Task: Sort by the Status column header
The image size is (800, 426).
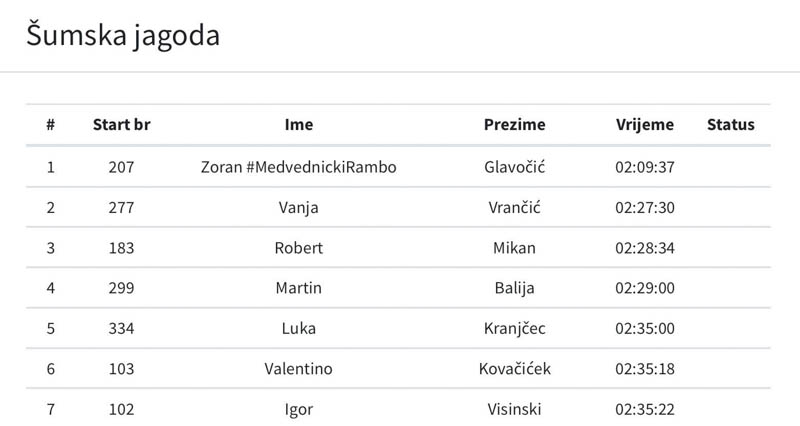Action: point(731,125)
